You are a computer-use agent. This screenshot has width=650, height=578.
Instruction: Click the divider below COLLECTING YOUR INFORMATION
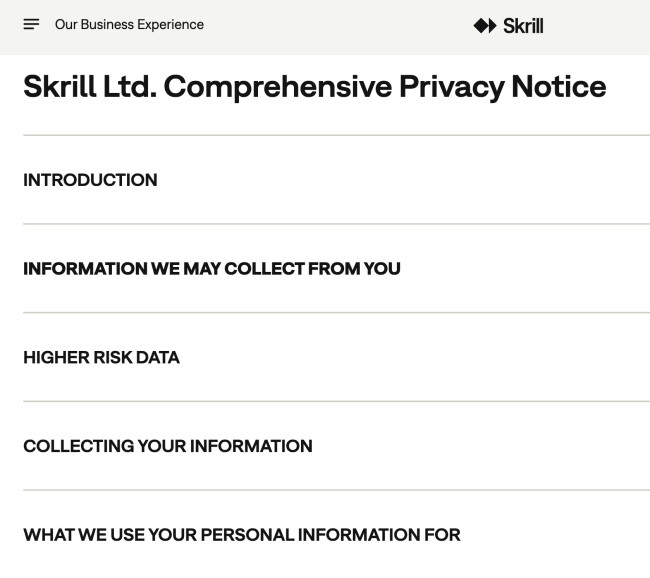(x=336, y=490)
